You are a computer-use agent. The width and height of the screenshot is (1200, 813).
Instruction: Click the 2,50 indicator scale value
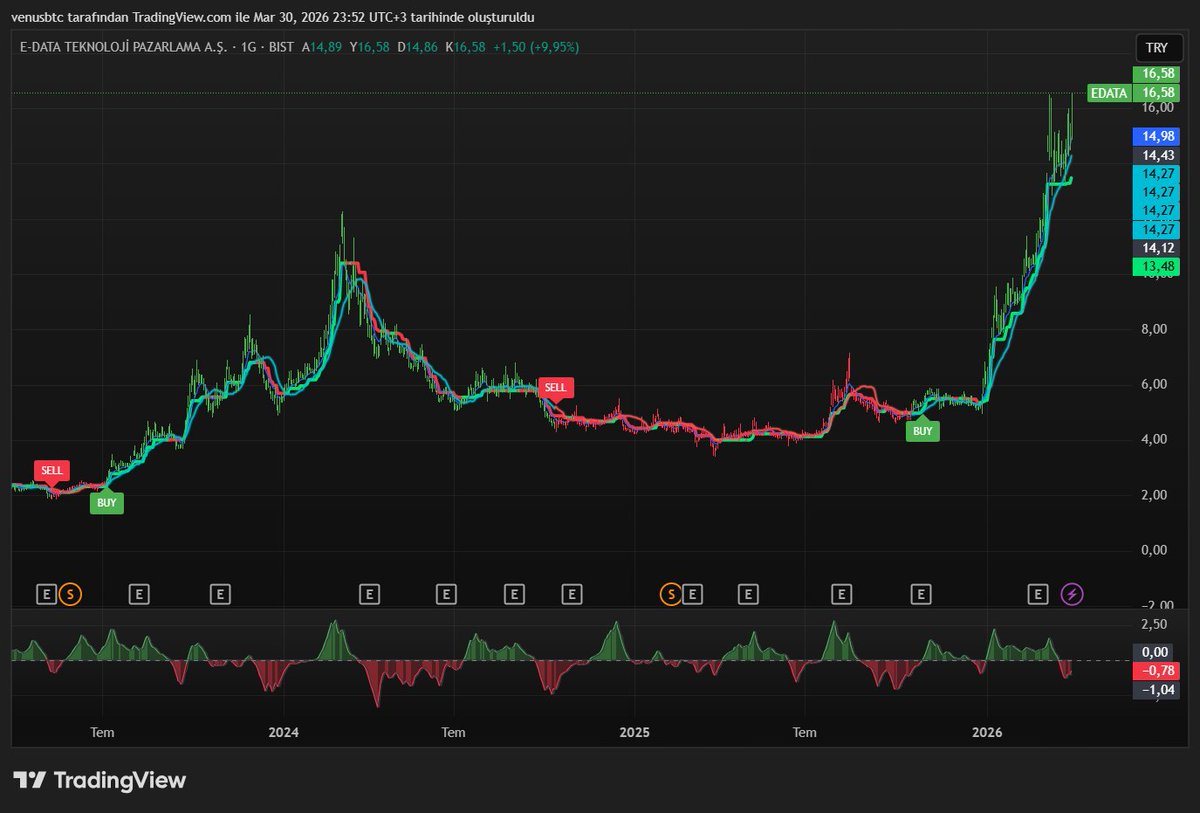tap(1154, 624)
